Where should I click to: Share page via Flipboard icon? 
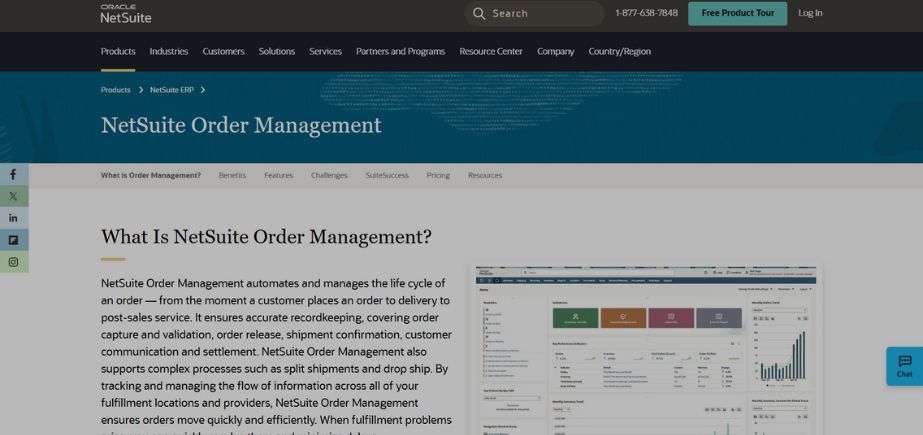pyautogui.click(x=14, y=240)
